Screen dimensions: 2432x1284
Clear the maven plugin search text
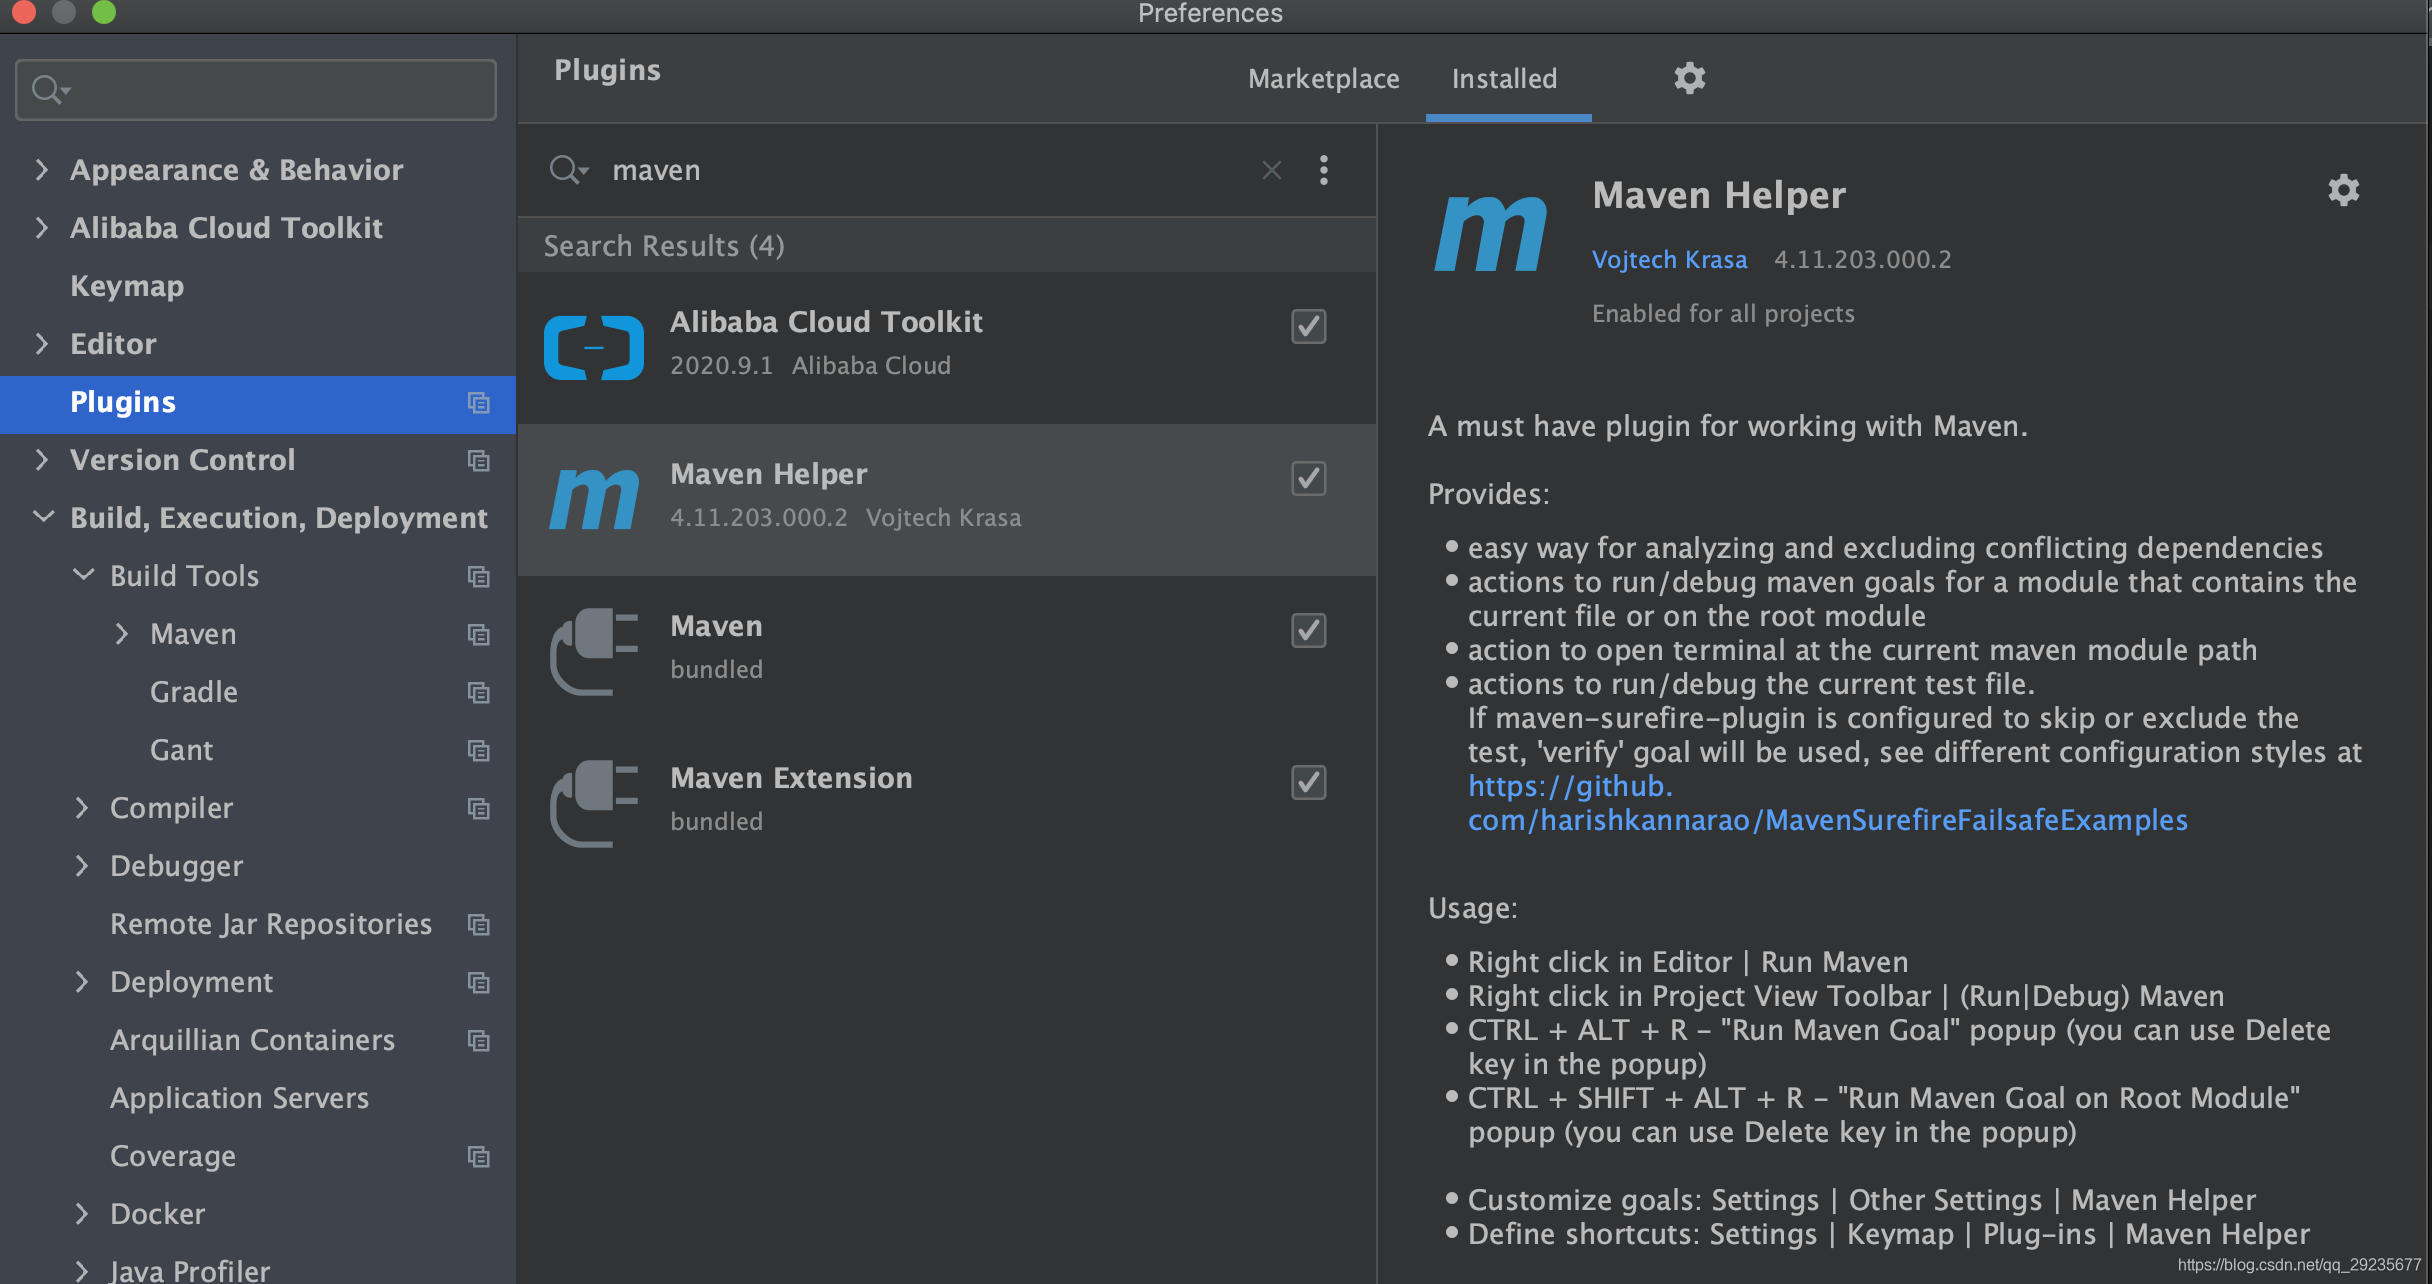click(x=1271, y=171)
